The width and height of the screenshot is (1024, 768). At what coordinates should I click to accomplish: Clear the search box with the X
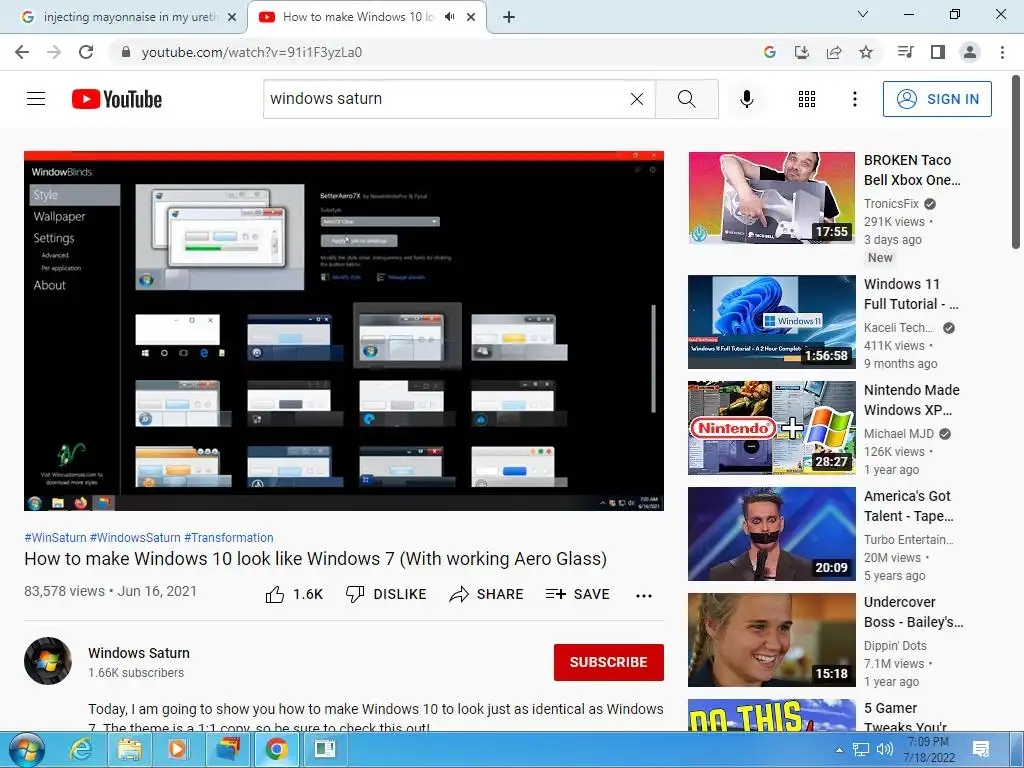(x=637, y=99)
